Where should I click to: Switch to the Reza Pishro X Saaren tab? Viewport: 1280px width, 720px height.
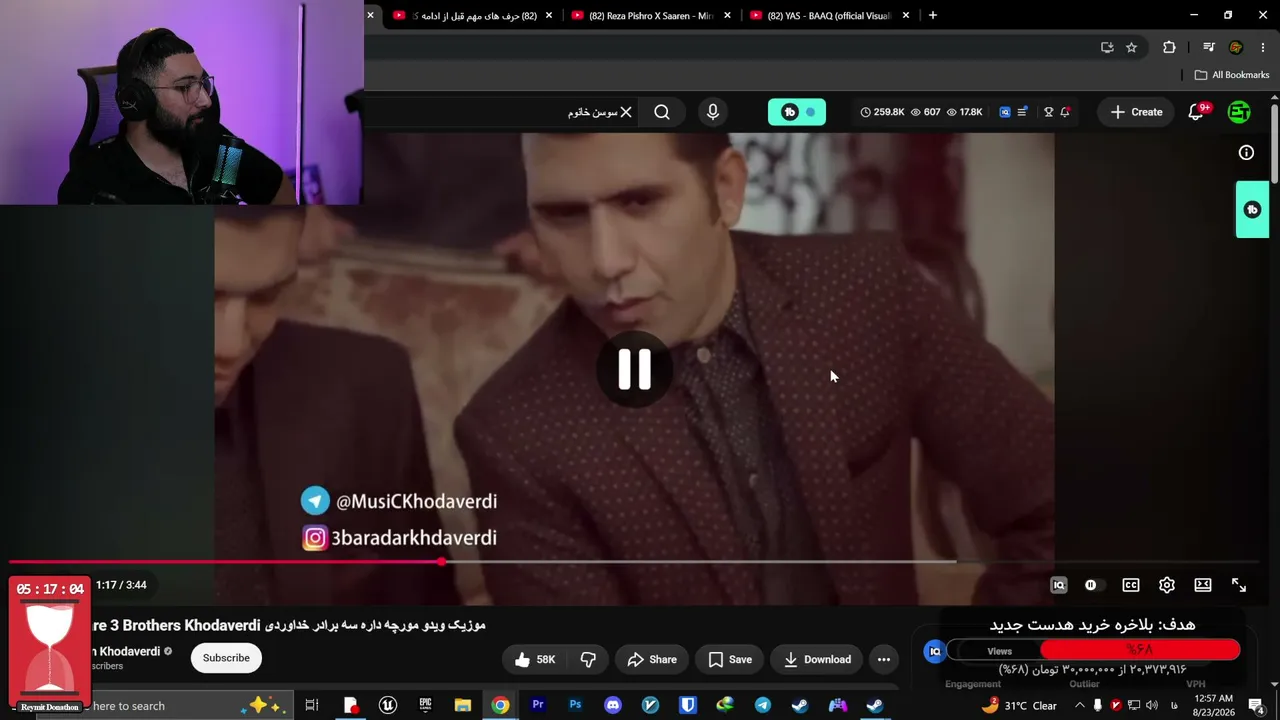[649, 15]
